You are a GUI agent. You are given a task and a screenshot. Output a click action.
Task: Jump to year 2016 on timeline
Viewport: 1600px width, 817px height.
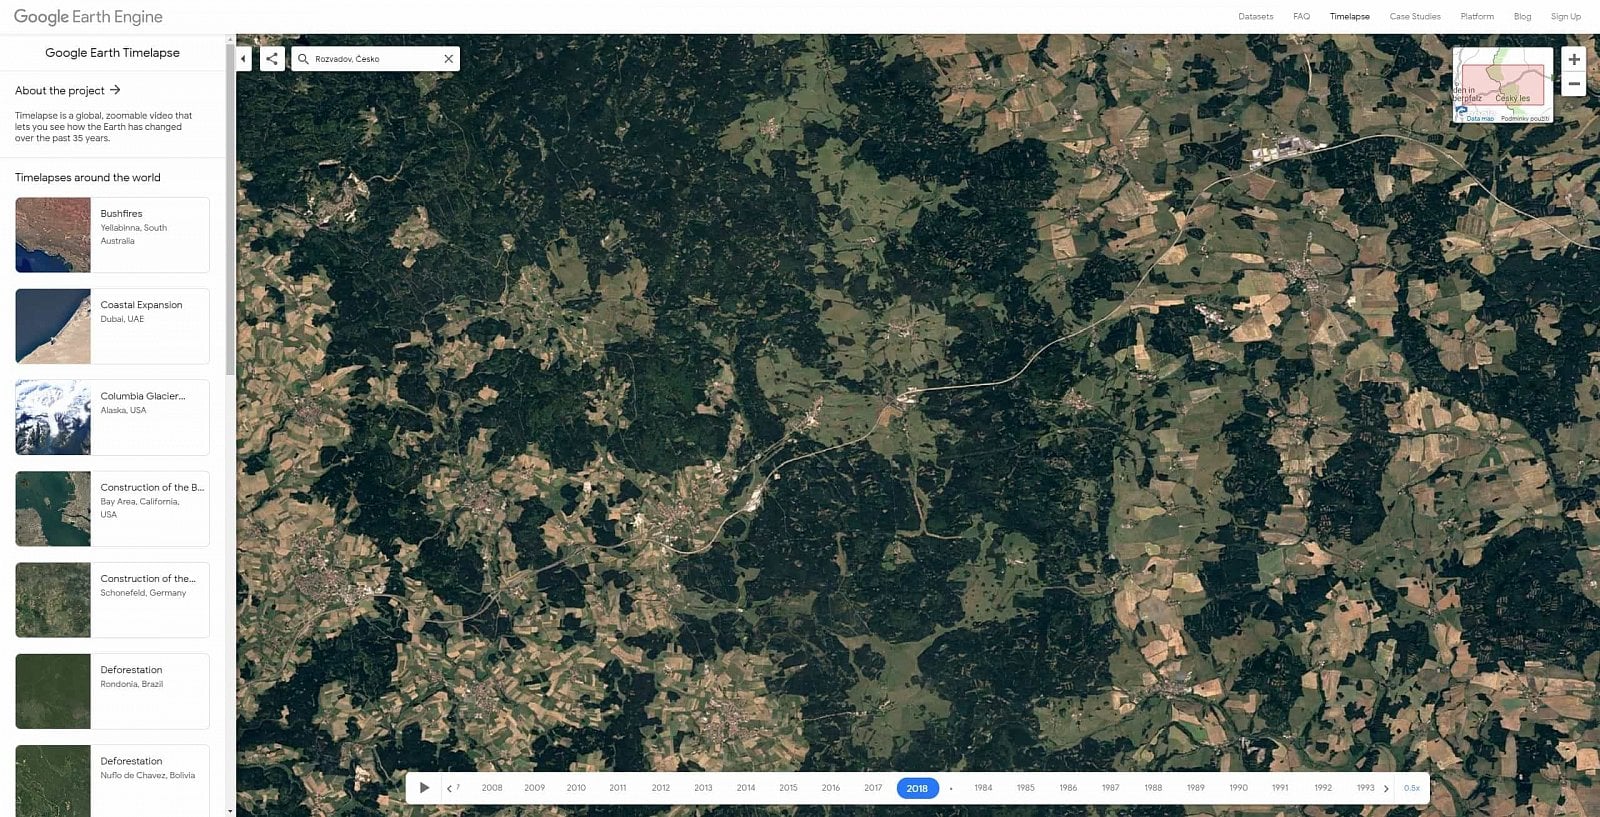click(x=831, y=788)
